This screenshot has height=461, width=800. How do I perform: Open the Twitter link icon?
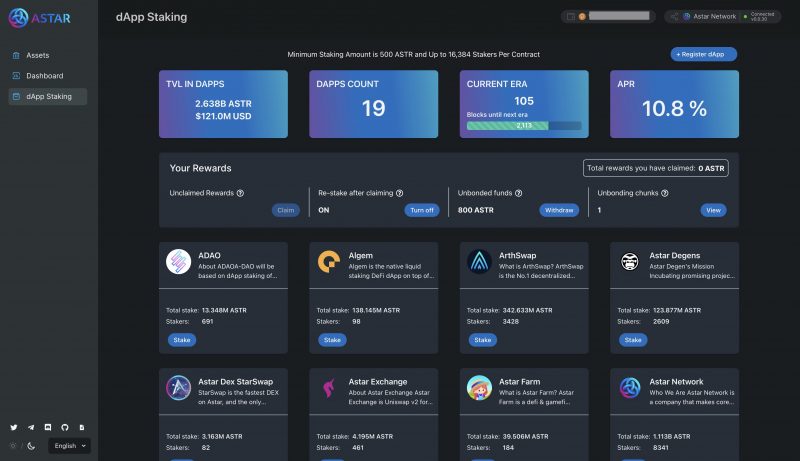point(14,427)
